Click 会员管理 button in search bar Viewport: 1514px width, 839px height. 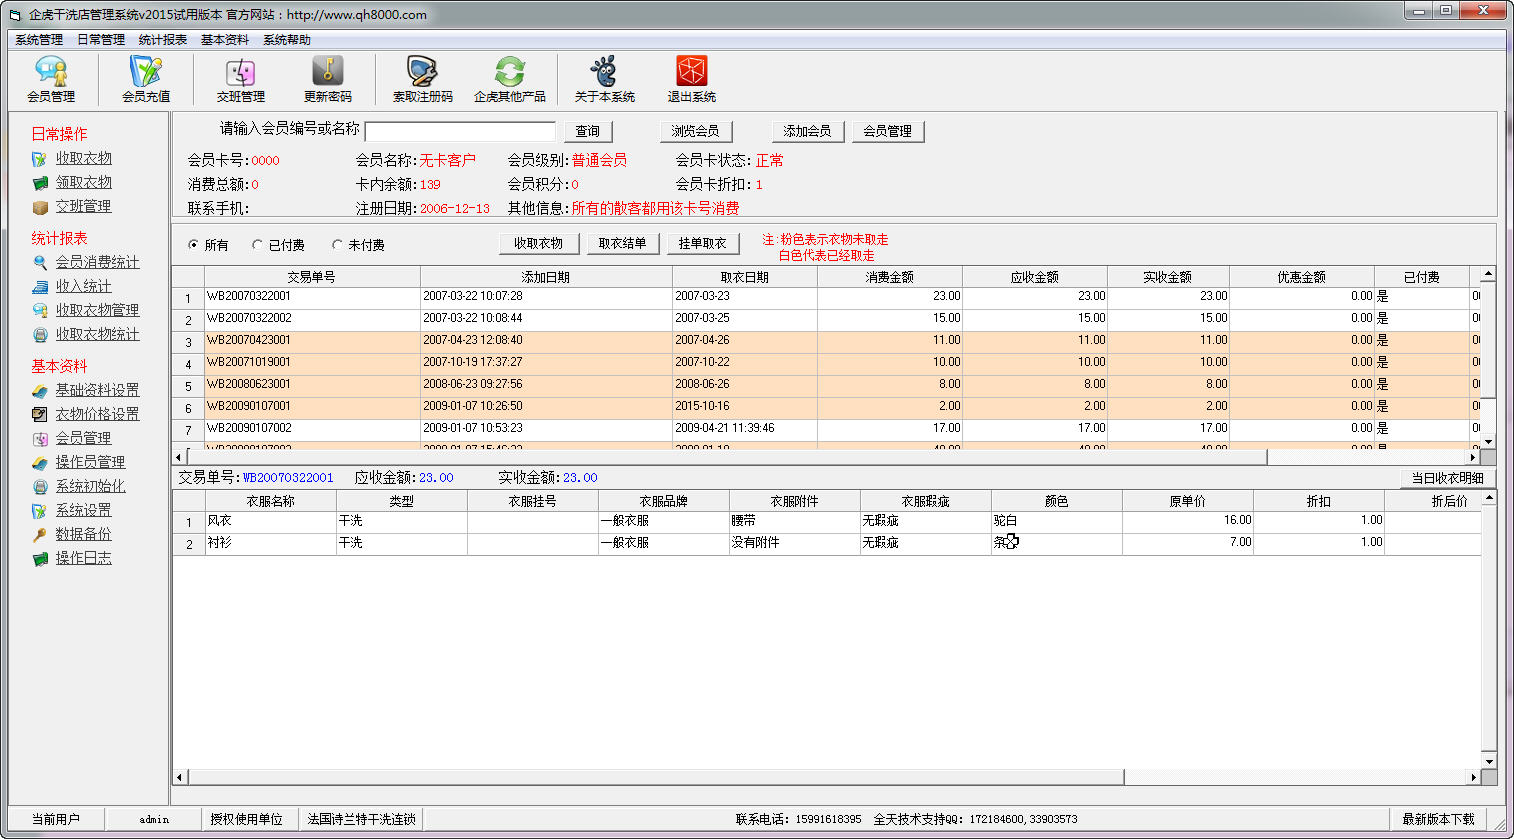tap(888, 131)
